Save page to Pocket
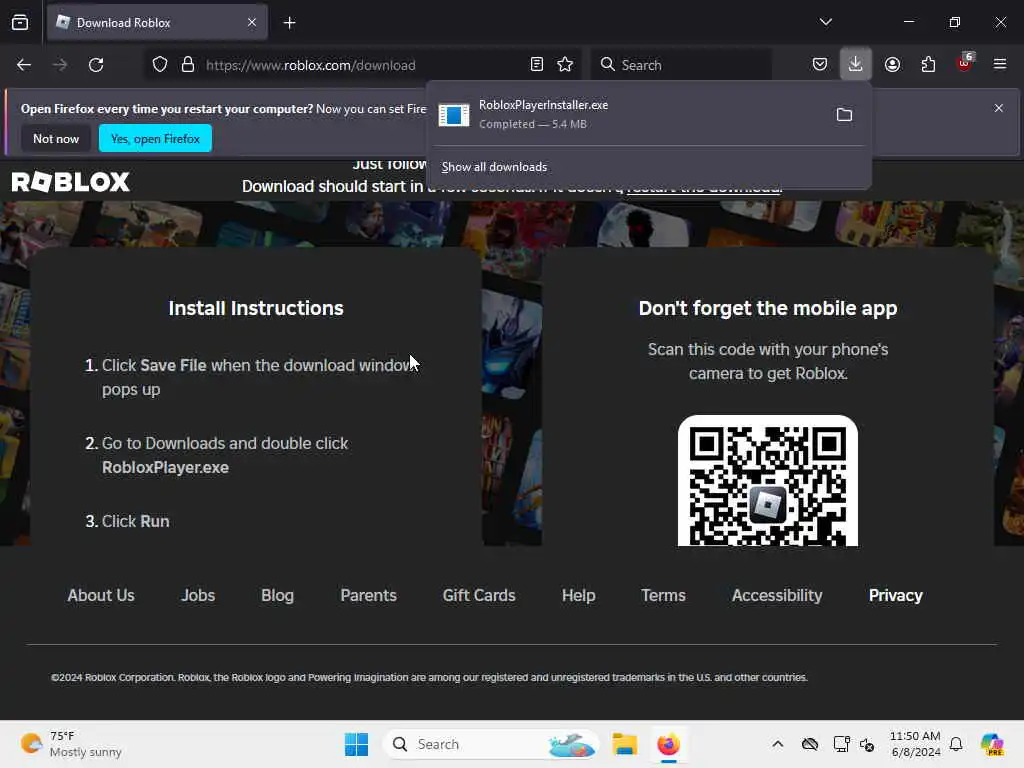1024x768 pixels. [820, 64]
